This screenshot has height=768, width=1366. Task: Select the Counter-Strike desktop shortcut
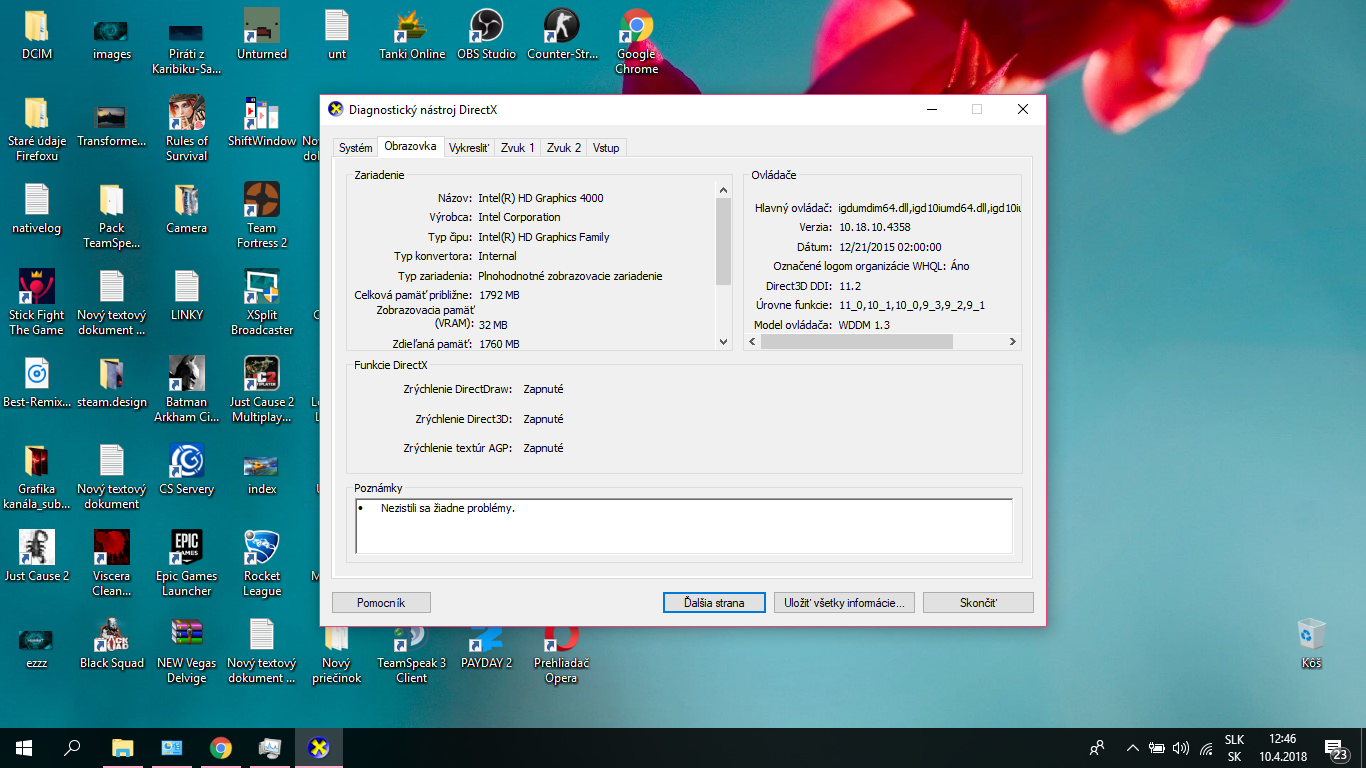(x=562, y=36)
